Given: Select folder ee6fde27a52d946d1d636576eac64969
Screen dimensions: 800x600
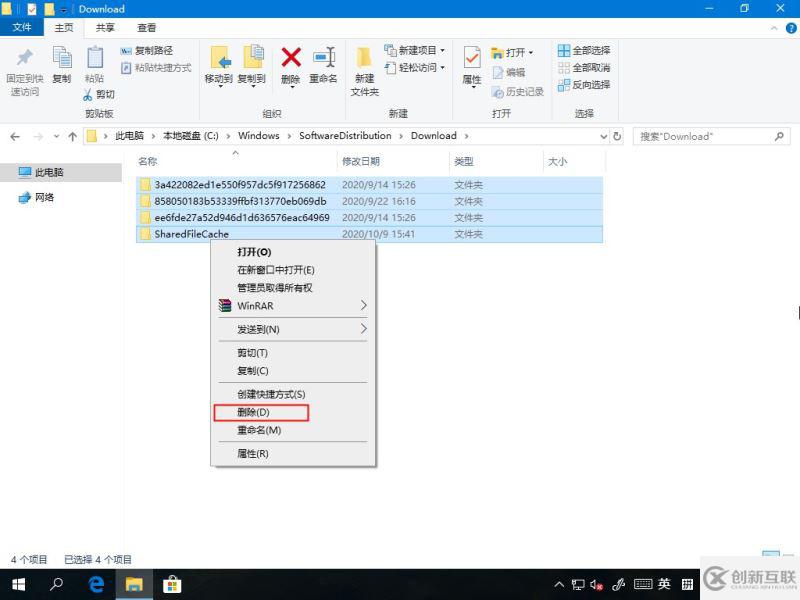Looking at the screenshot, I should pos(370,217).
